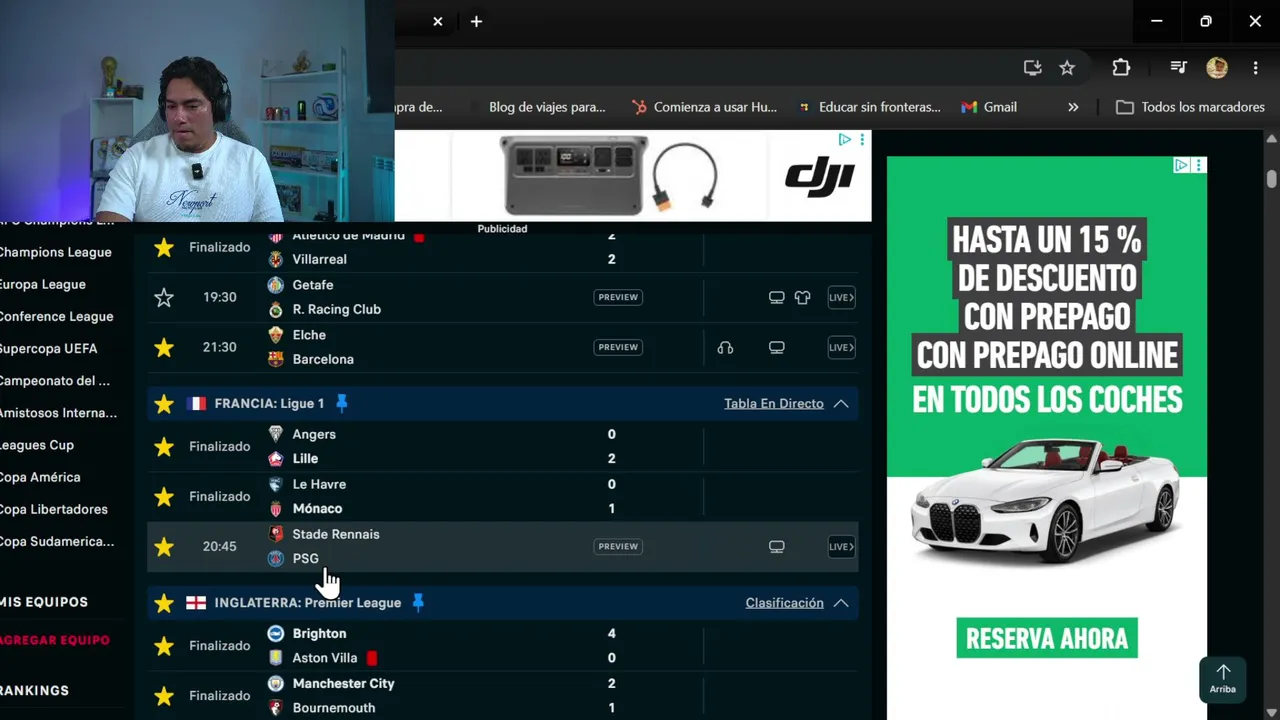Toggle favorite star for Brighton vs Aston Villa
The width and height of the screenshot is (1280, 720).
164,646
